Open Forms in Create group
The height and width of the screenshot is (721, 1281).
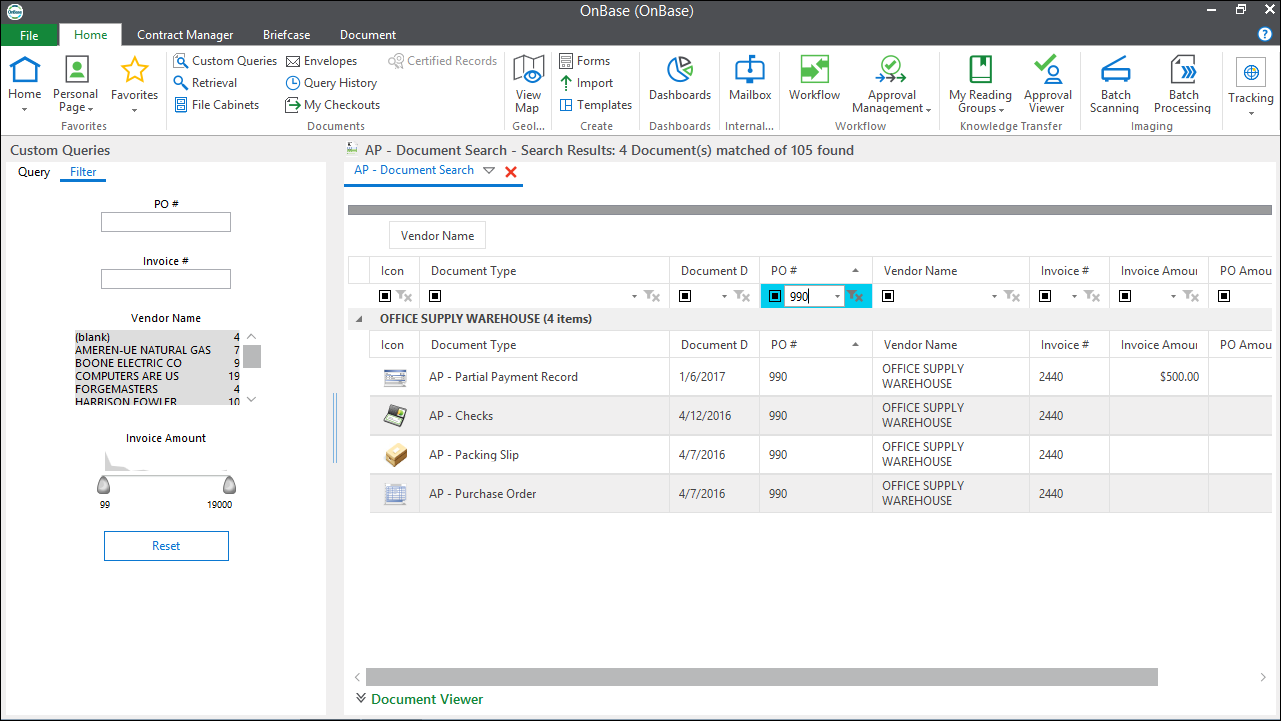click(x=585, y=61)
